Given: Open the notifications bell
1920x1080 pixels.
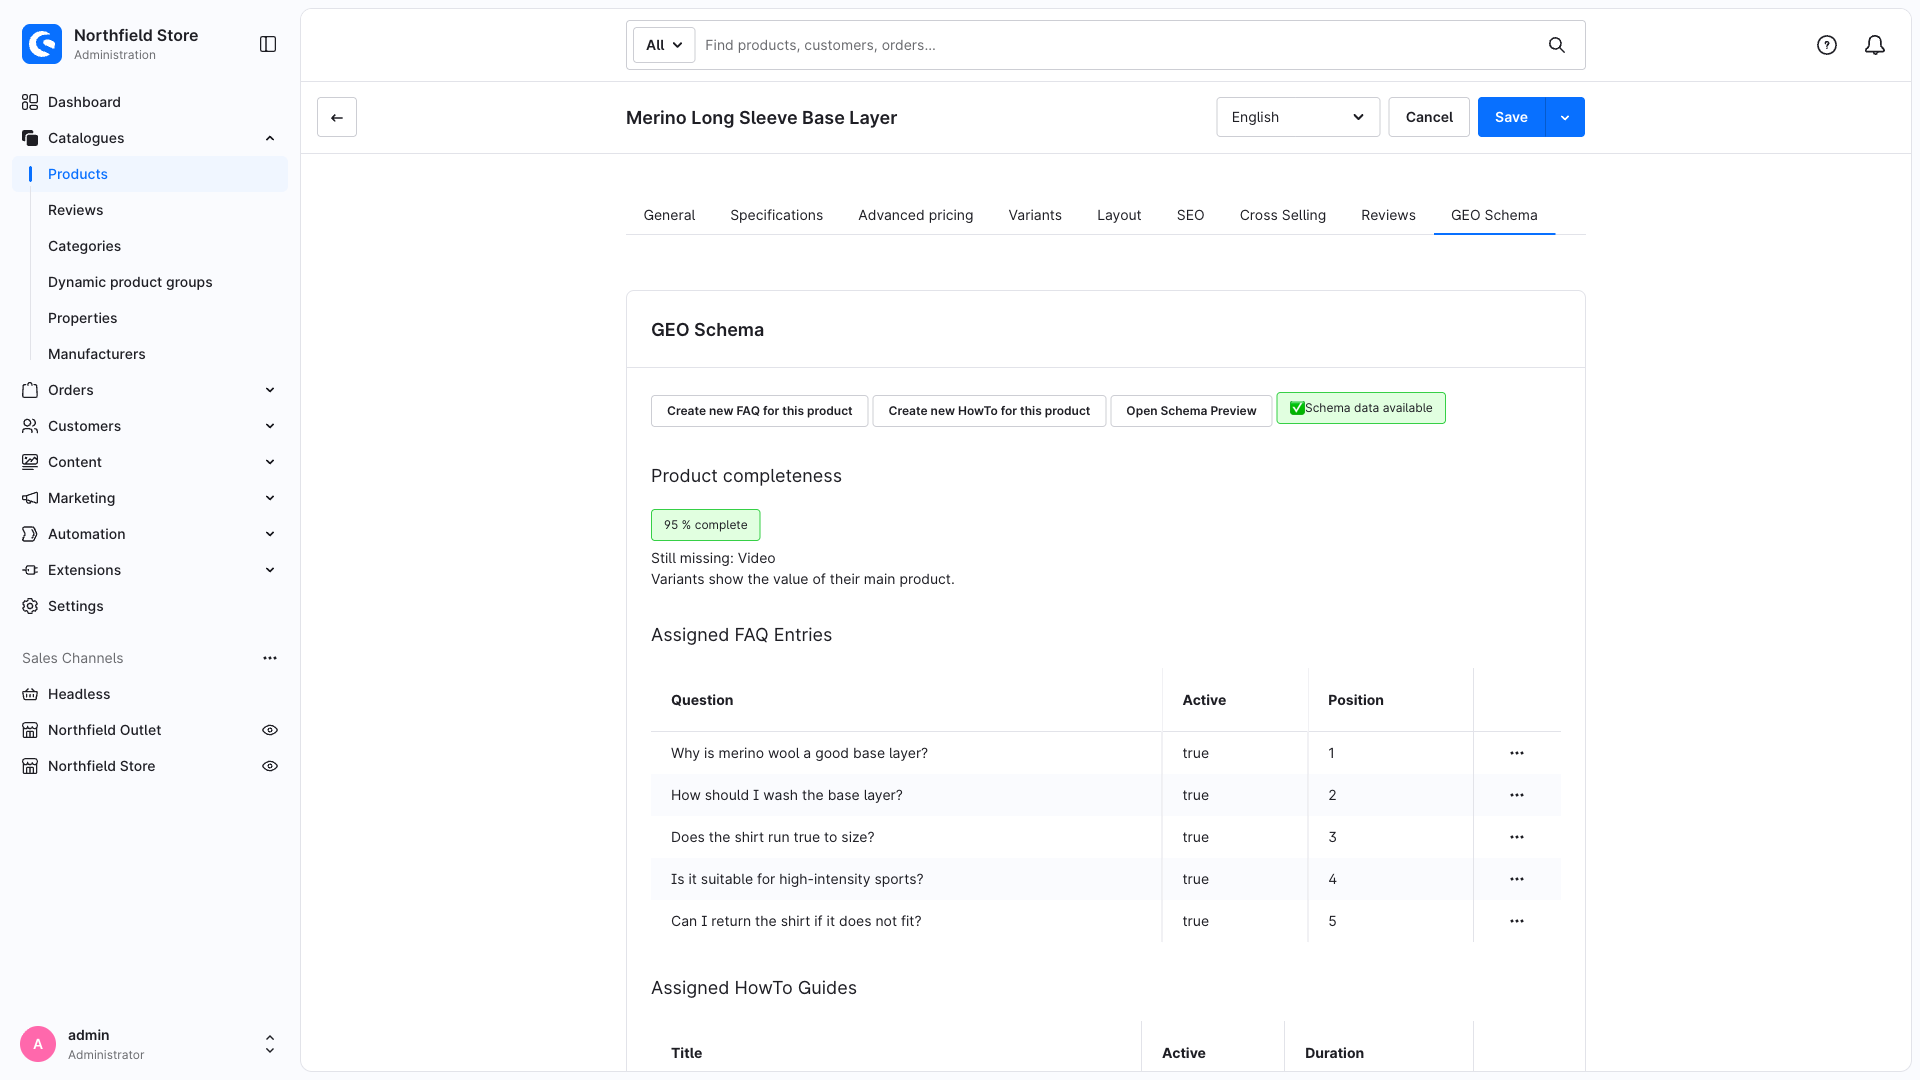Looking at the screenshot, I should (1875, 45).
